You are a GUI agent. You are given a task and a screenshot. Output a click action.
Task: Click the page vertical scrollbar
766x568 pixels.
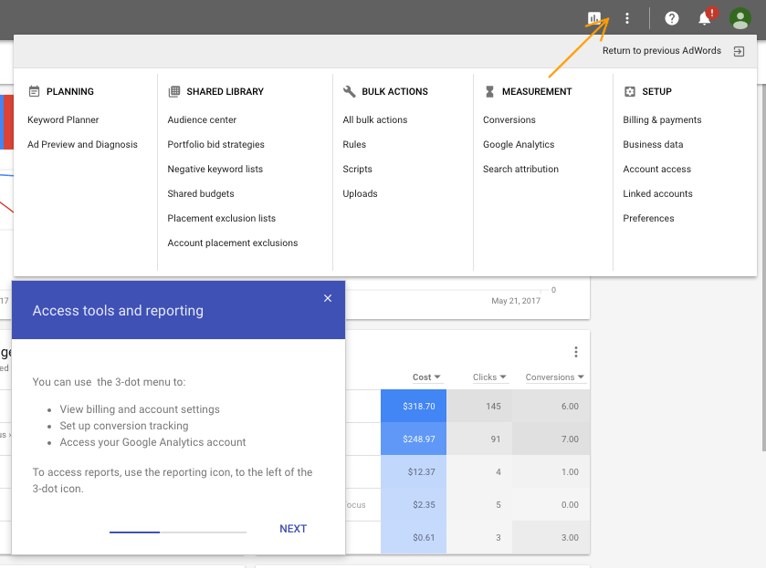coord(762,268)
